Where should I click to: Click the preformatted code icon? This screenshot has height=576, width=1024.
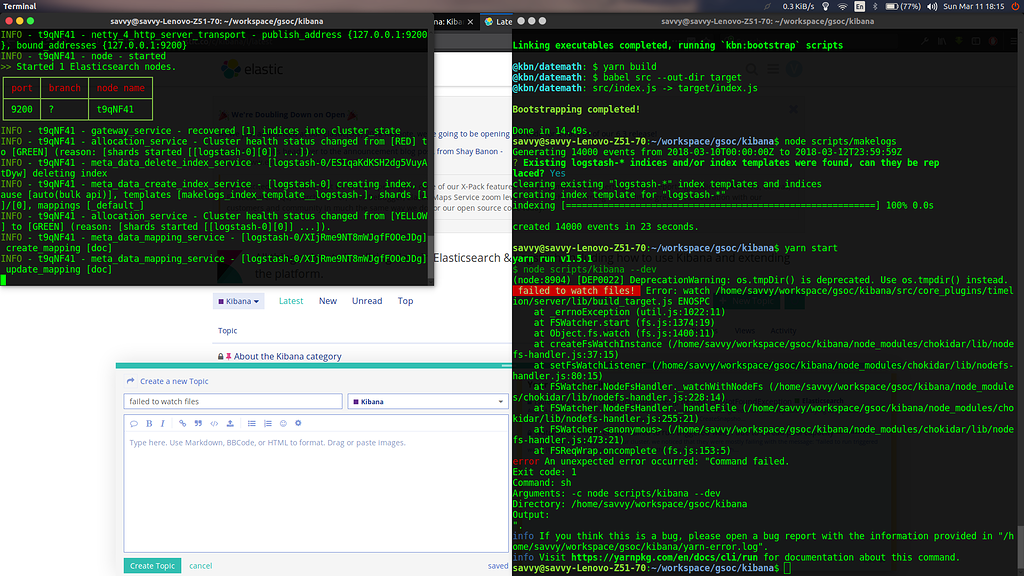click(x=213, y=424)
